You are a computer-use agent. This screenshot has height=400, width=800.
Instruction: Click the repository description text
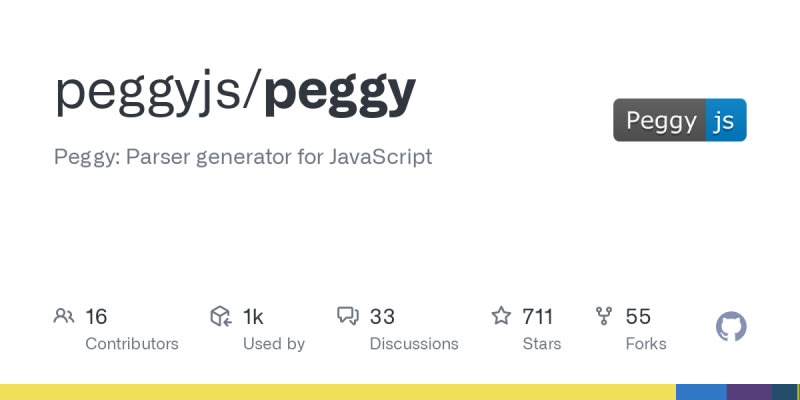pos(243,157)
